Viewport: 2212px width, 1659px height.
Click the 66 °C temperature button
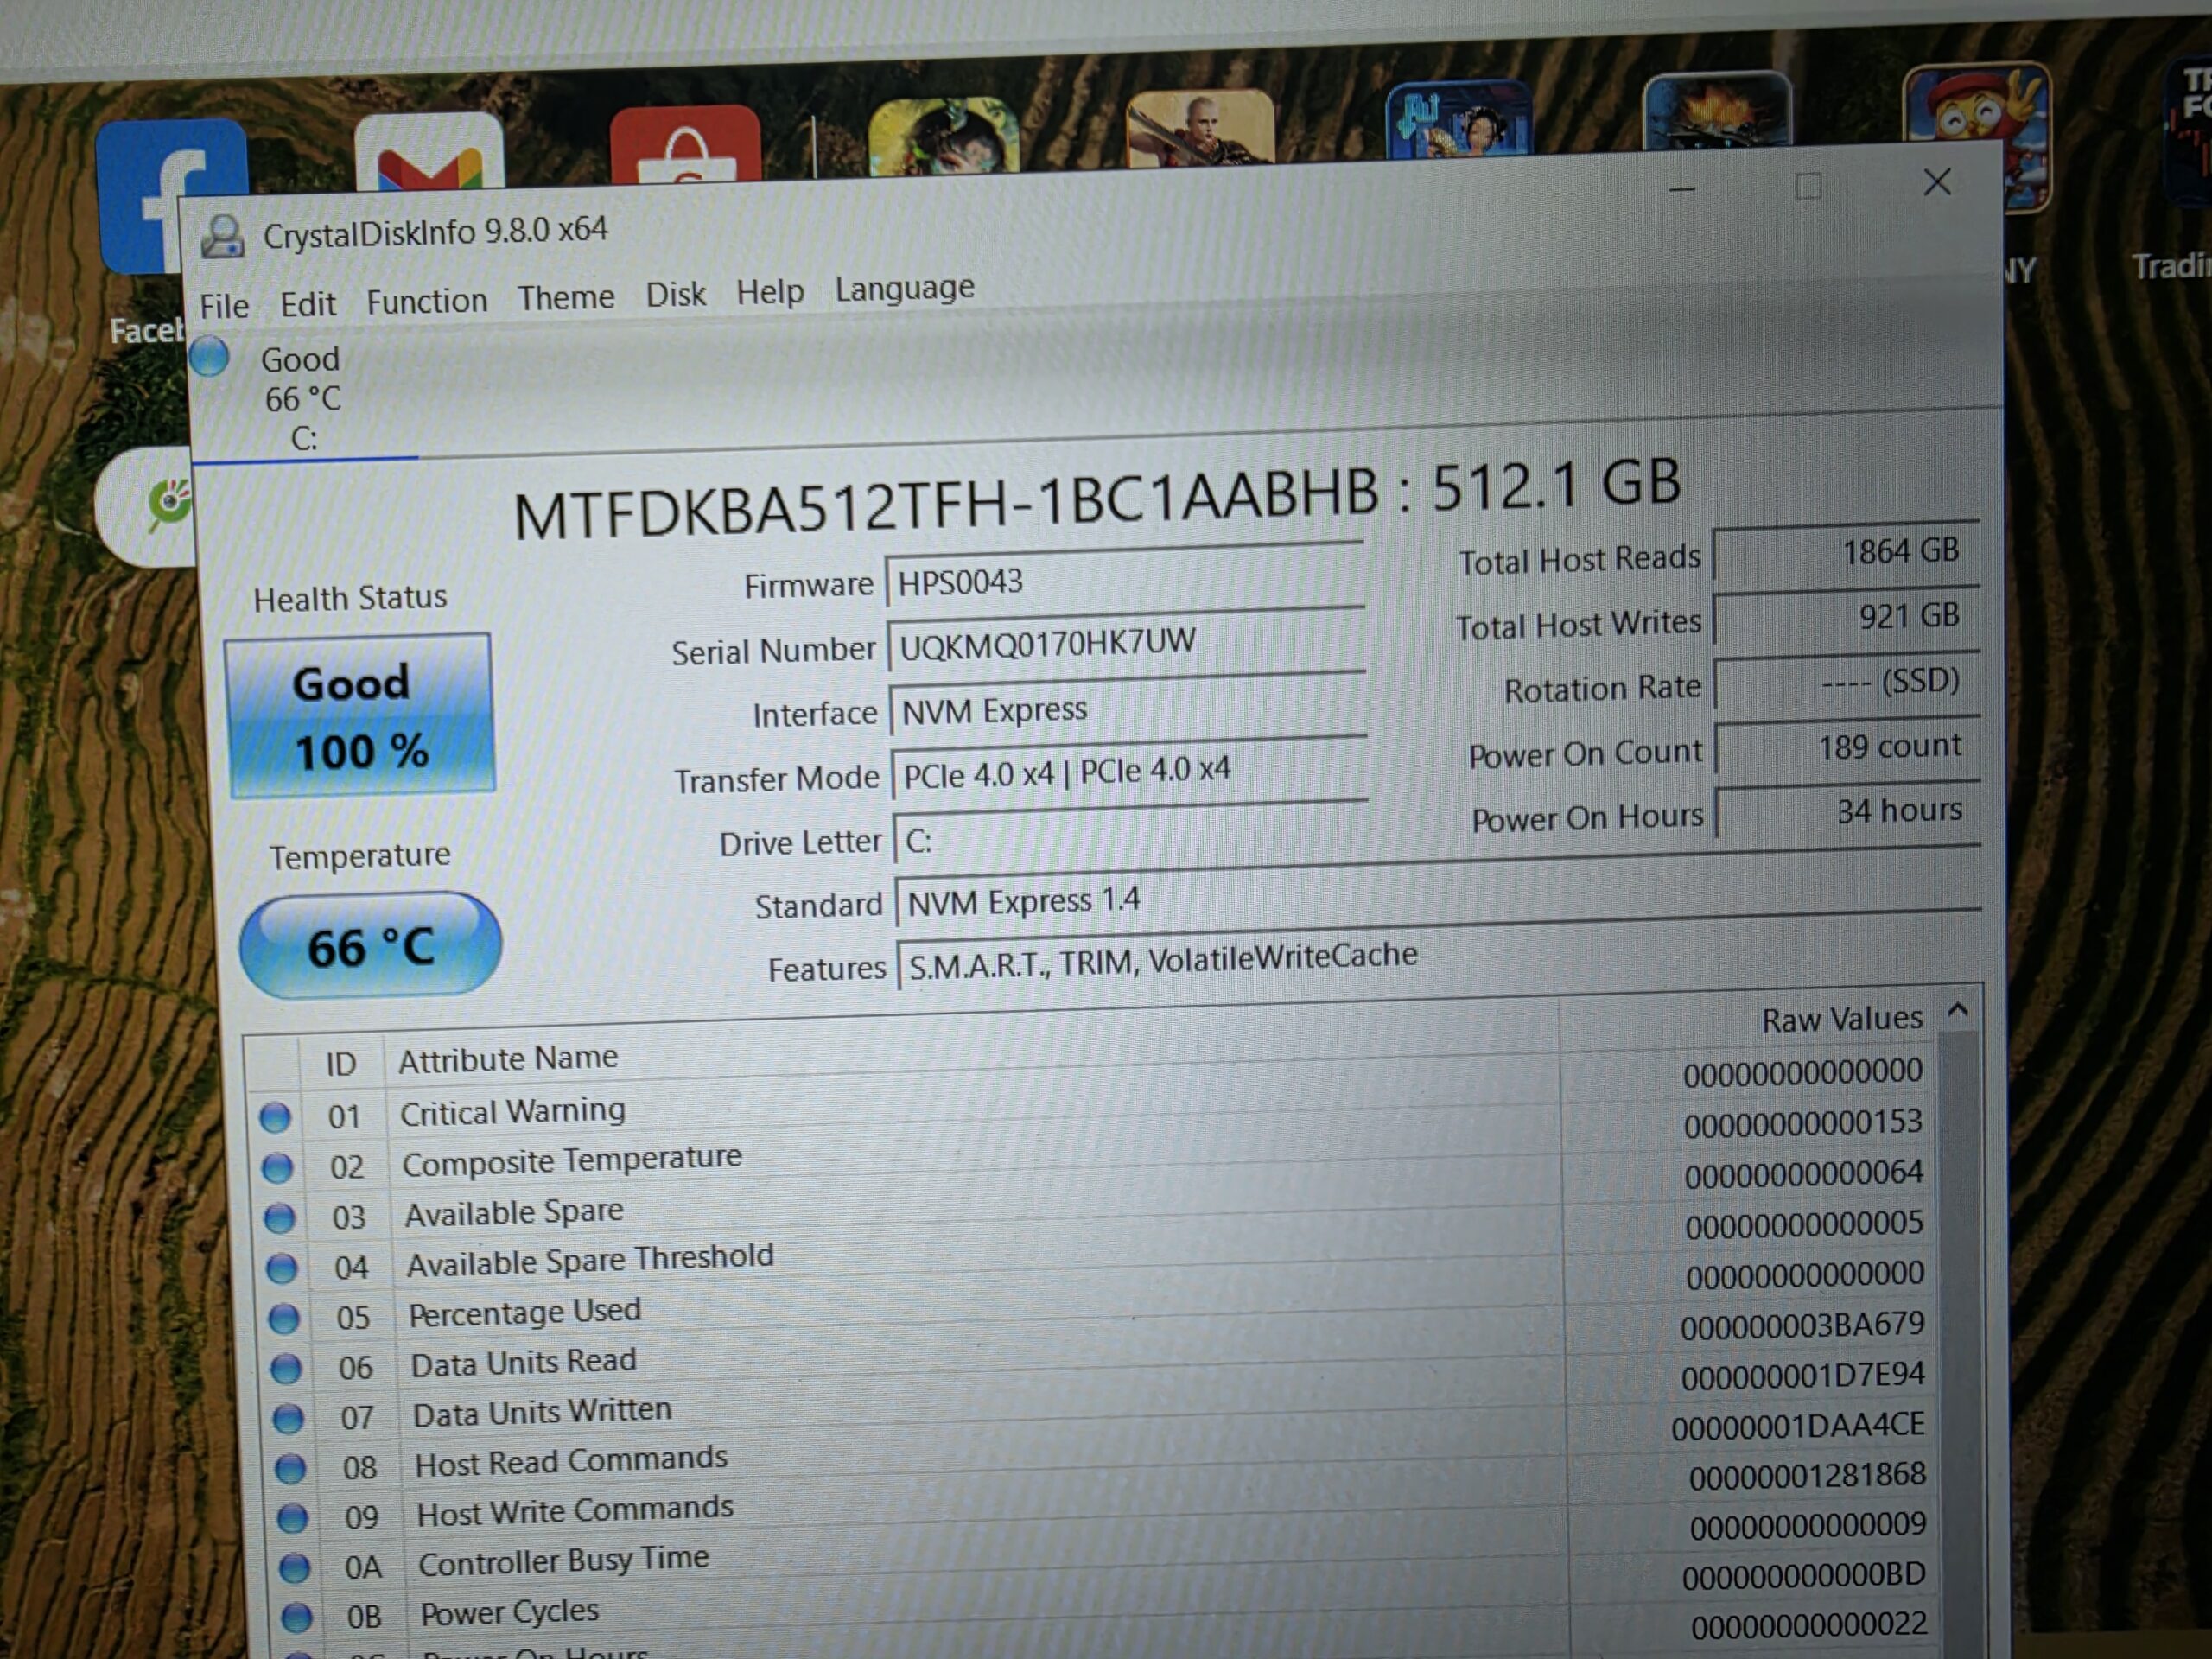coord(370,946)
